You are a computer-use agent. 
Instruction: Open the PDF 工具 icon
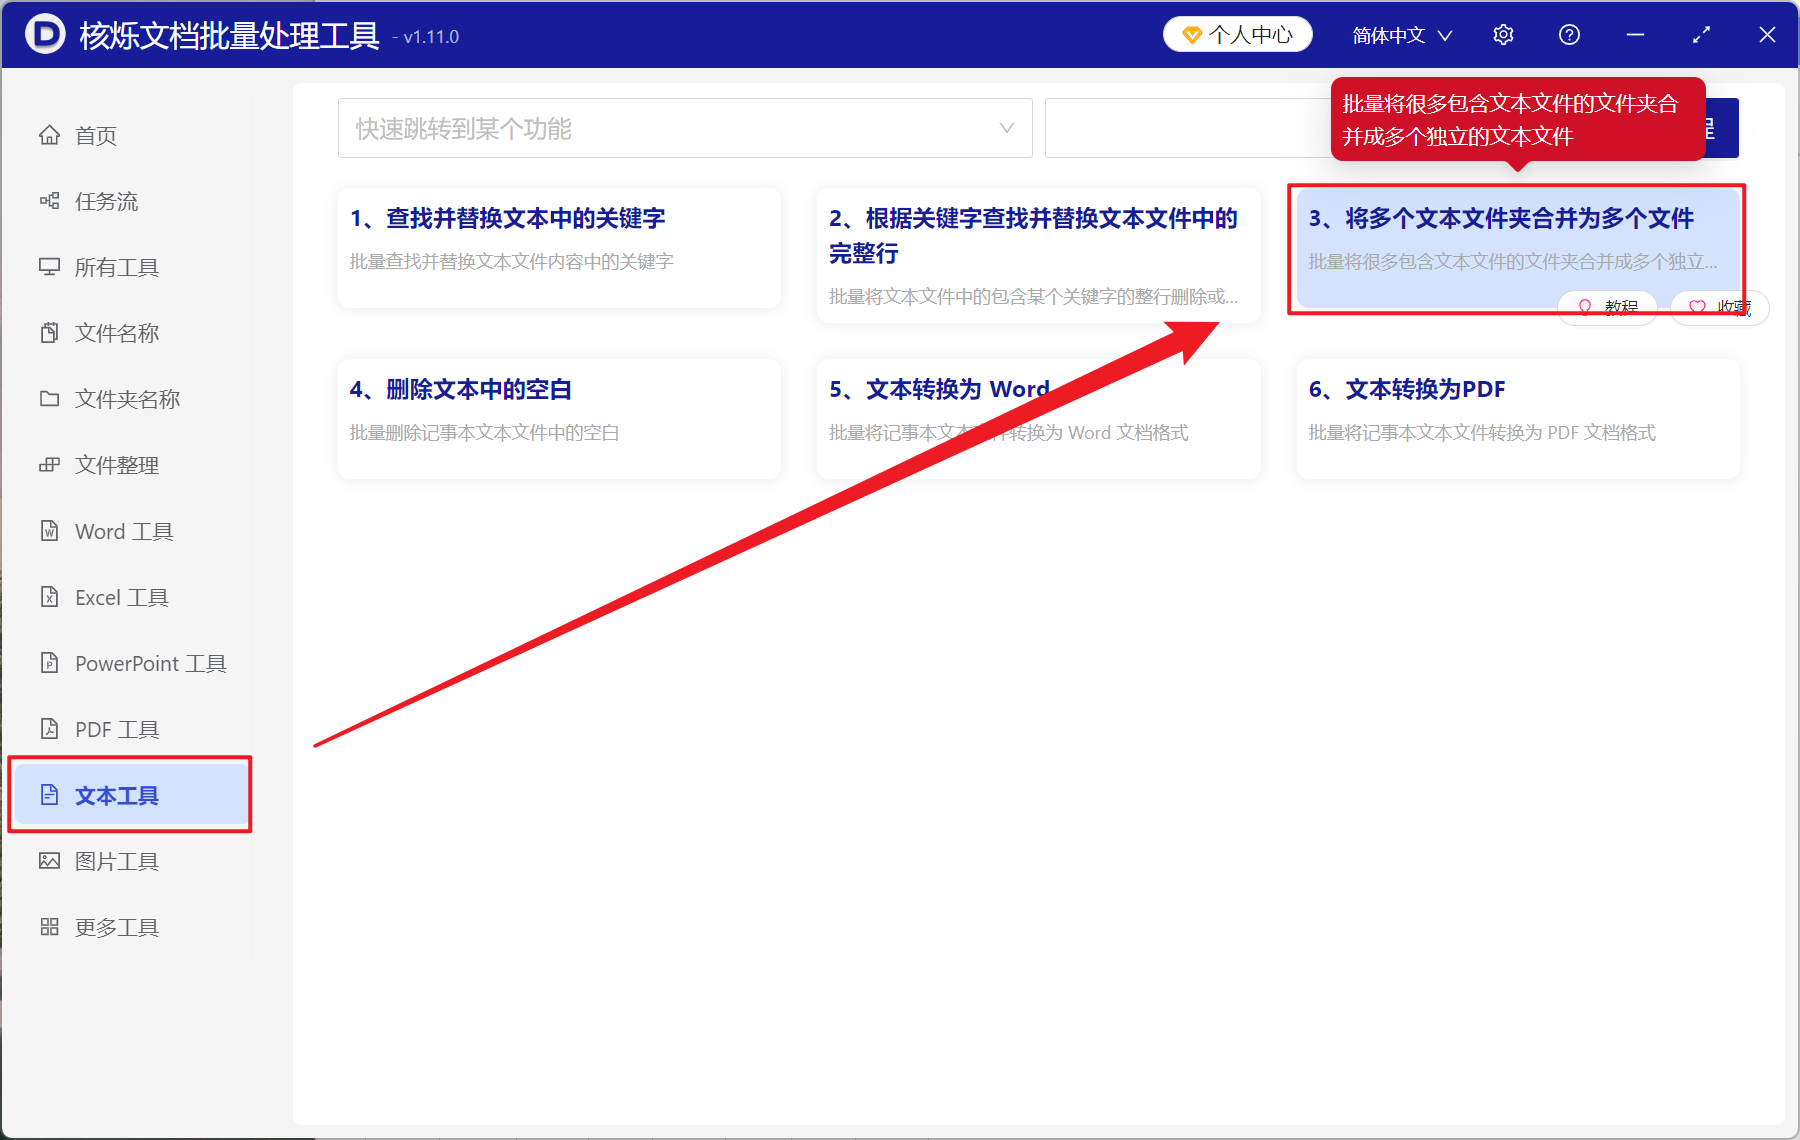point(50,728)
